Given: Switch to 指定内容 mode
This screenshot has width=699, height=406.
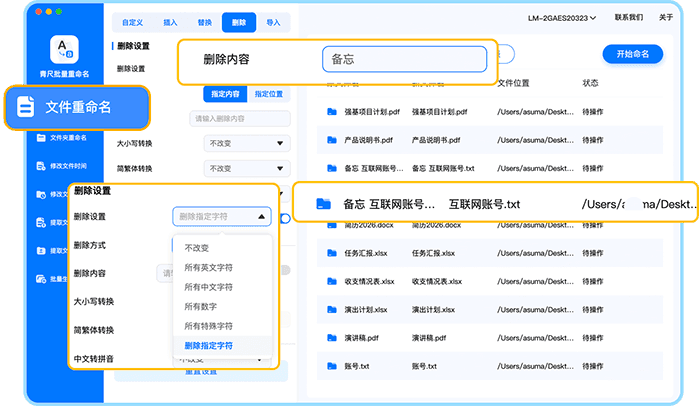Looking at the screenshot, I should [x=225, y=94].
